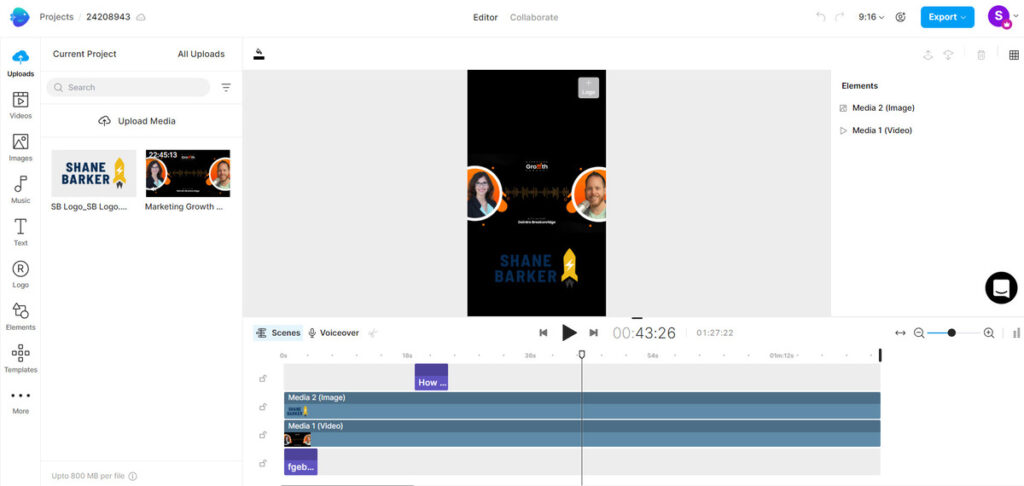
Task: Switch to the Editor tab
Action: point(485,17)
